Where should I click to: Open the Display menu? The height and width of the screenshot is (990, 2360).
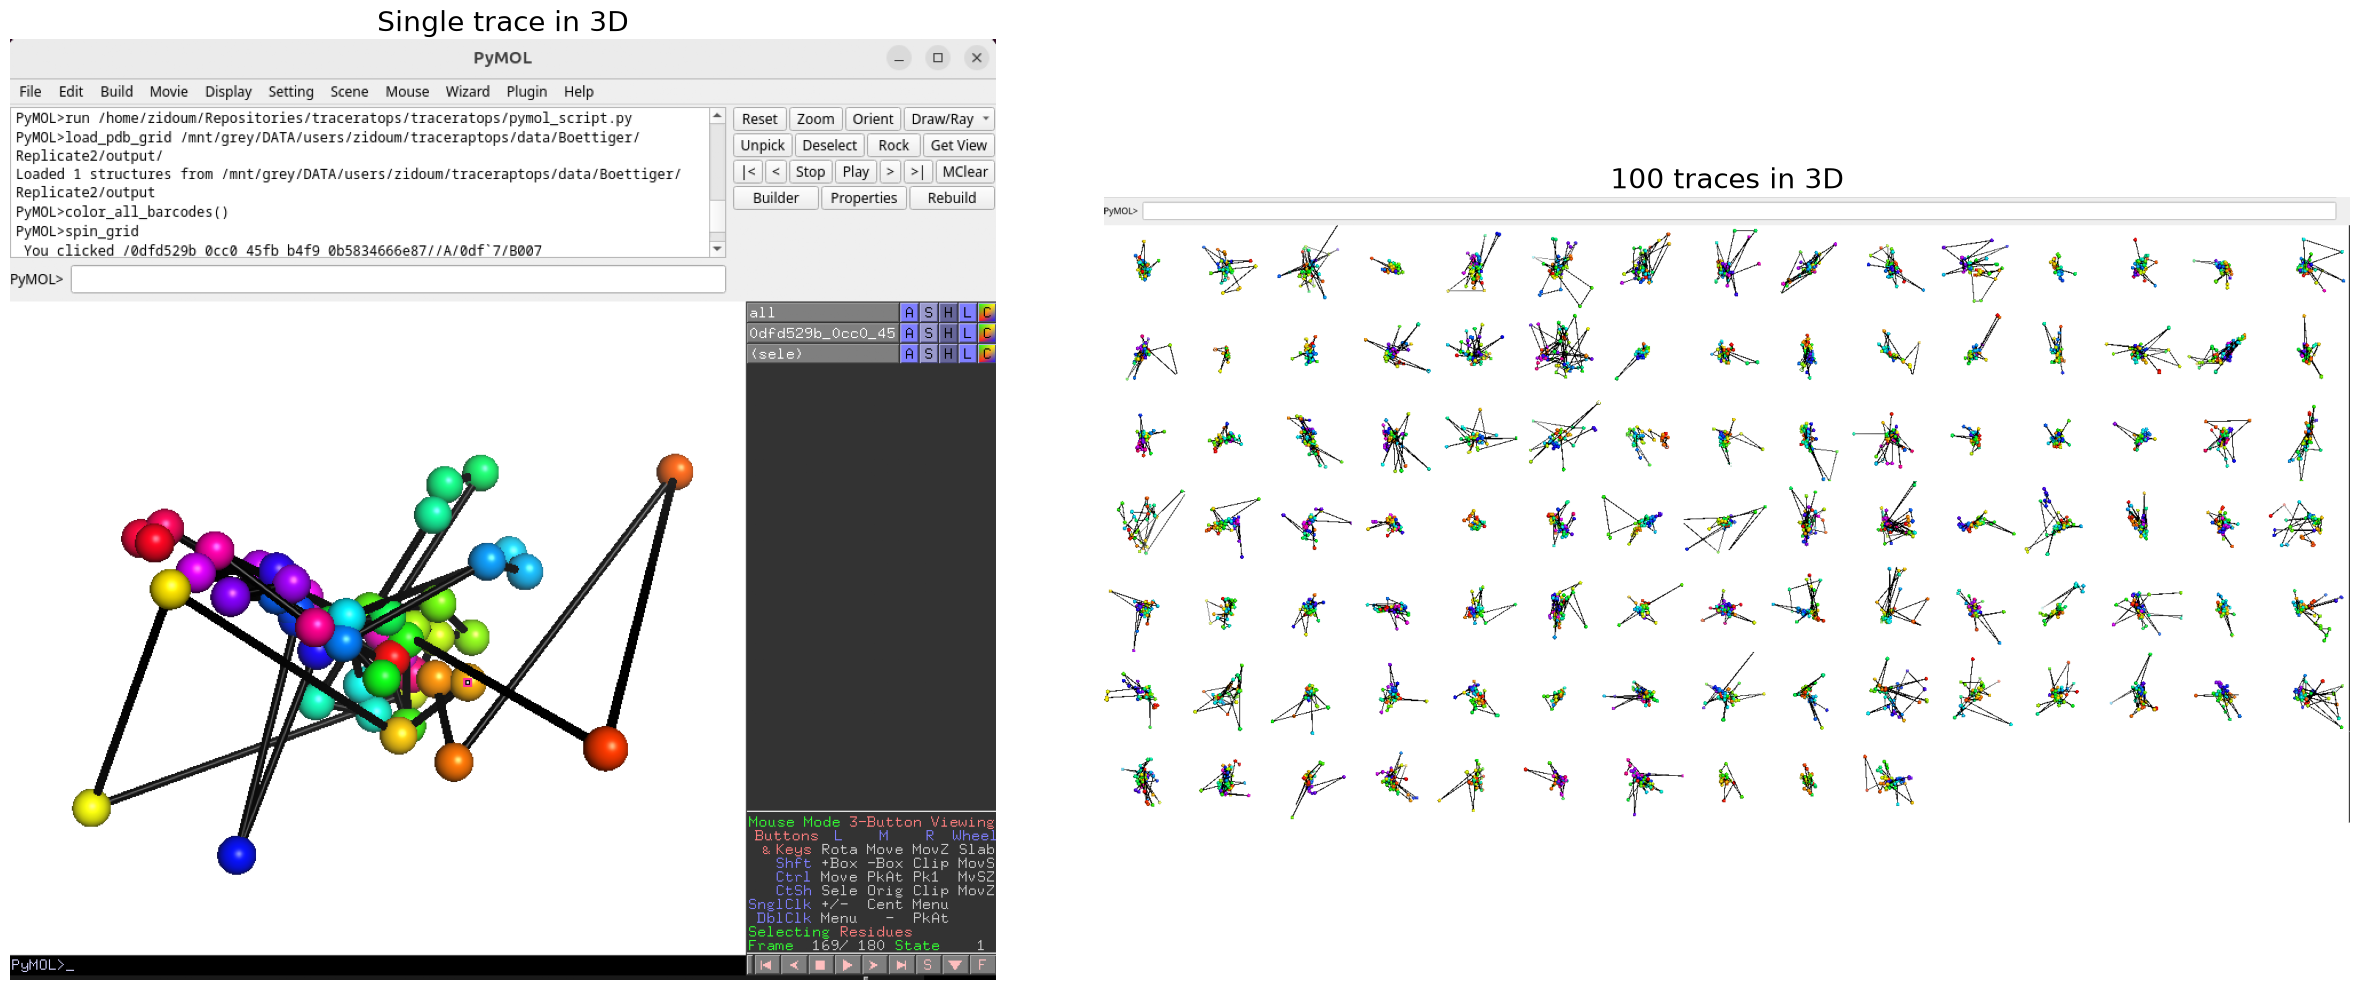(229, 92)
